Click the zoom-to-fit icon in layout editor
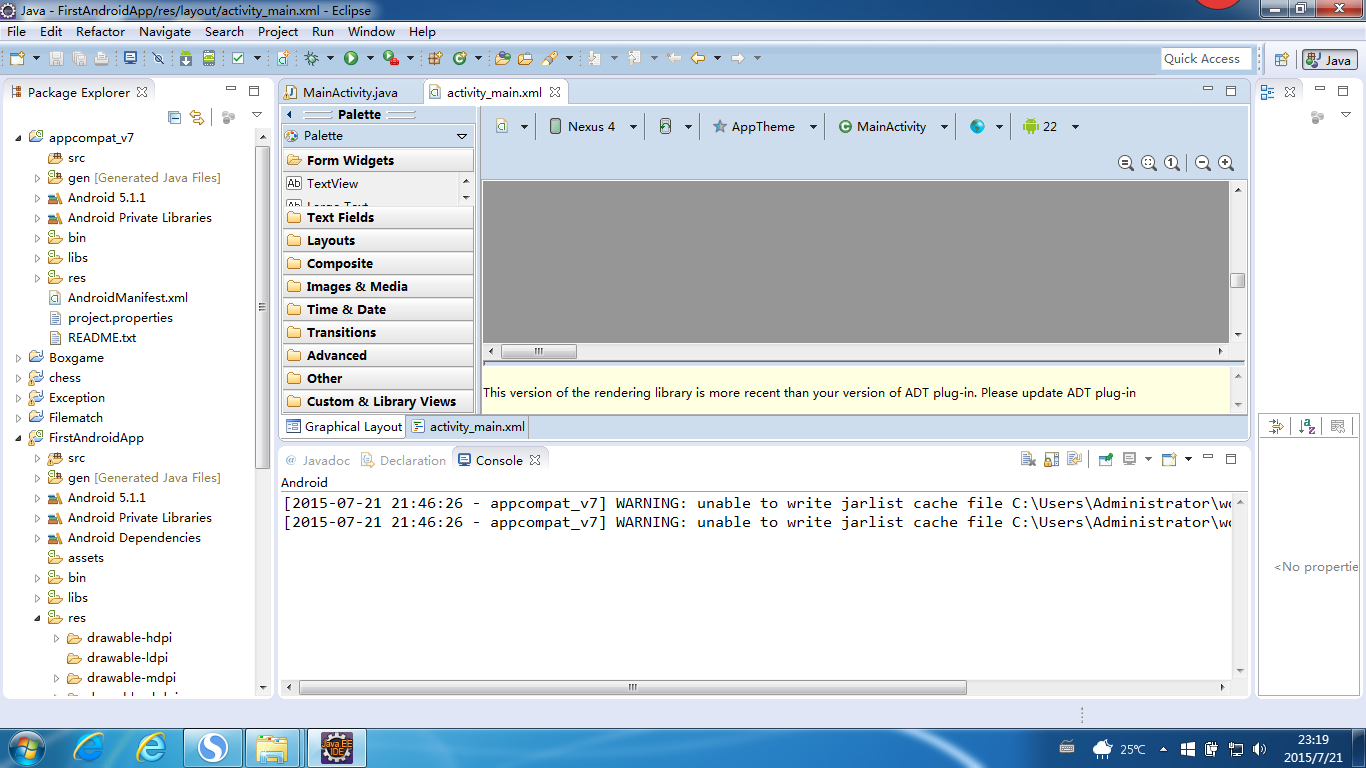Viewport: 1366px width, 768px height. pyautogui.click(x=1149, y=163)
